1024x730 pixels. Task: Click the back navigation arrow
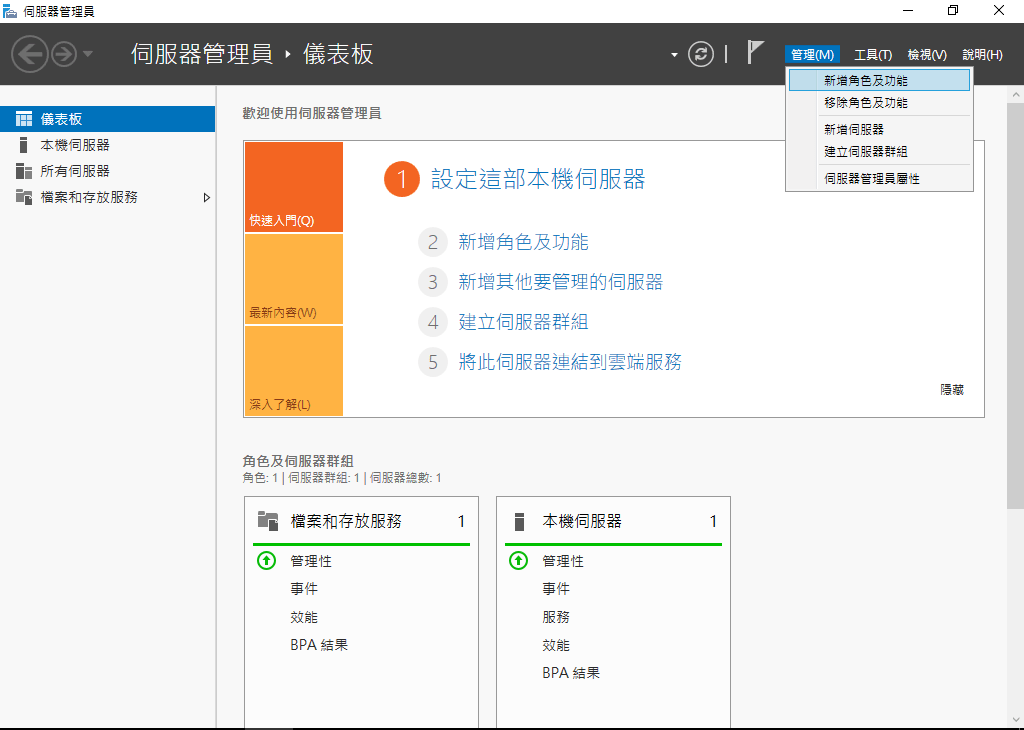[x=30, y=54]
